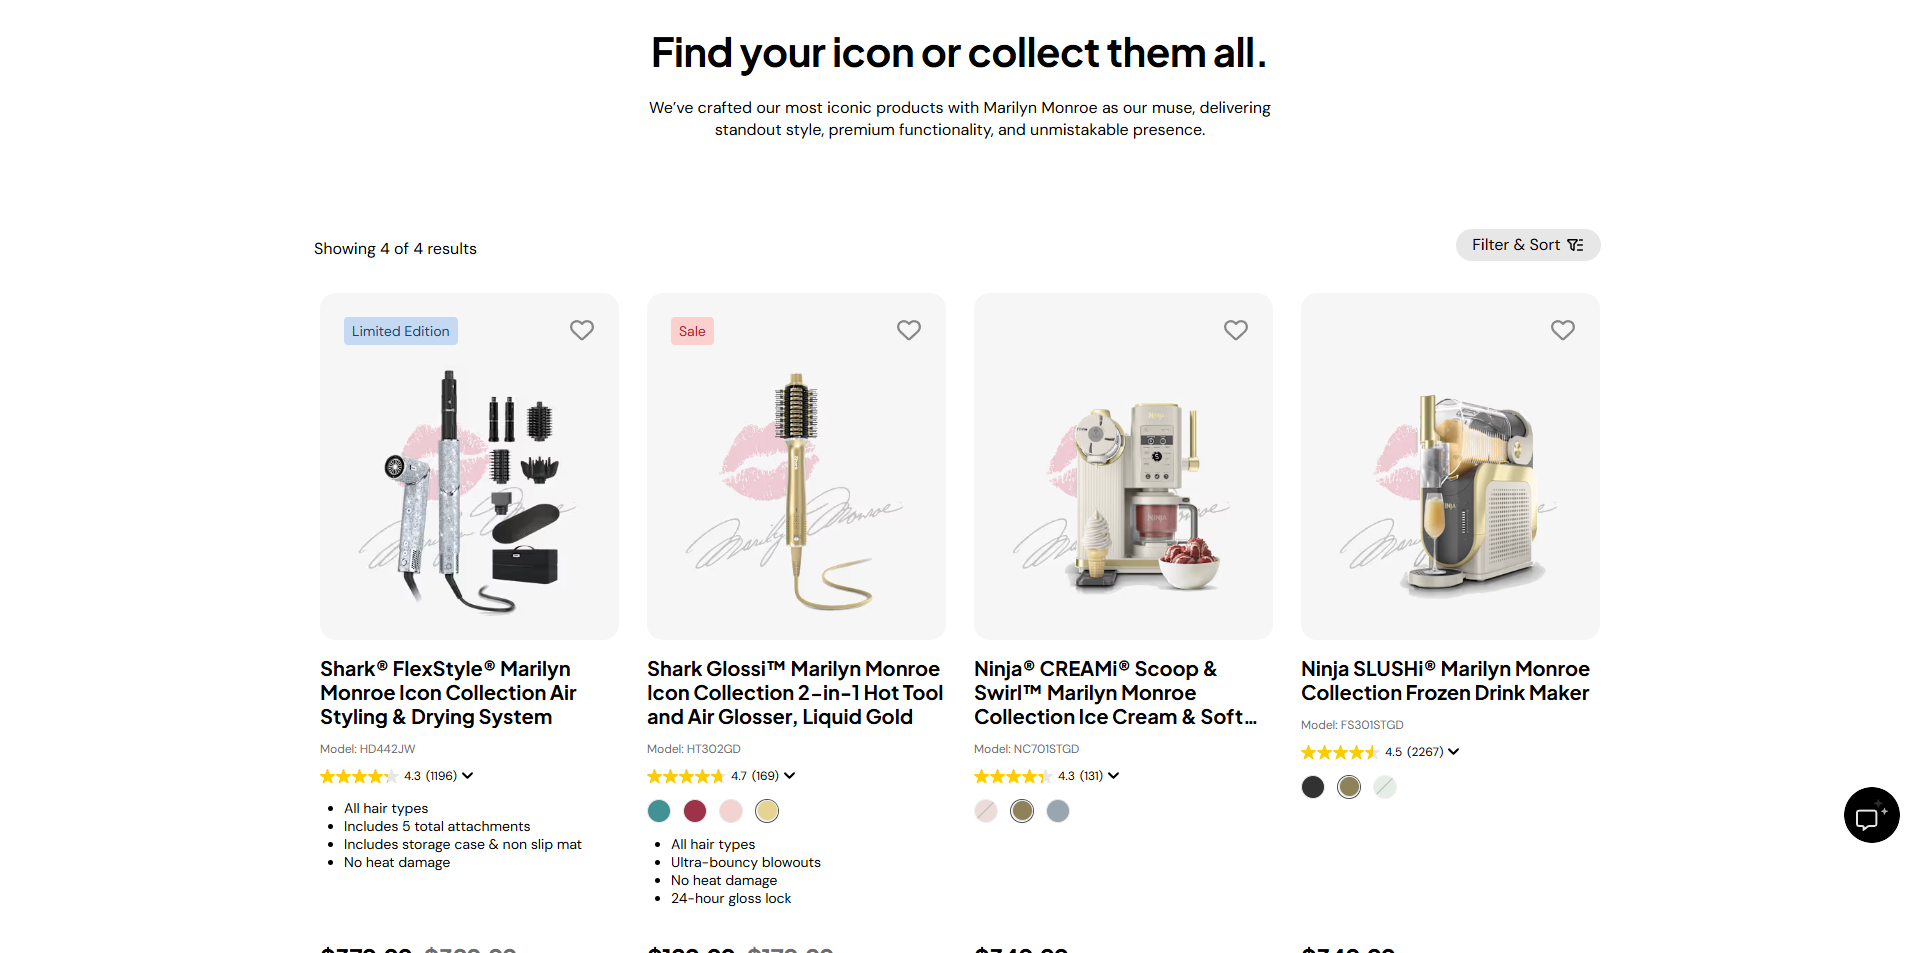Choose the gold CREAMi color swatch

[x=1022, y=811]
